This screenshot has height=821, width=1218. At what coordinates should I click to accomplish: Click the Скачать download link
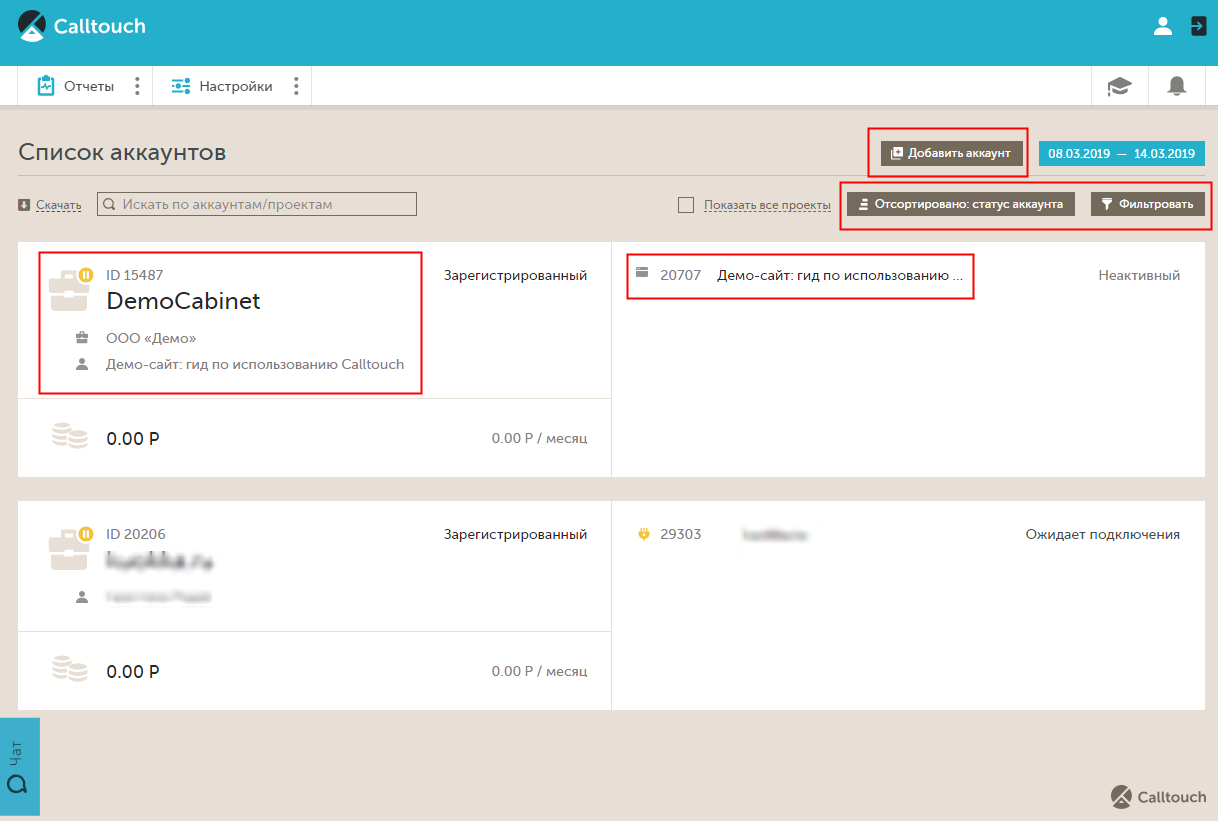coord(58,205)
